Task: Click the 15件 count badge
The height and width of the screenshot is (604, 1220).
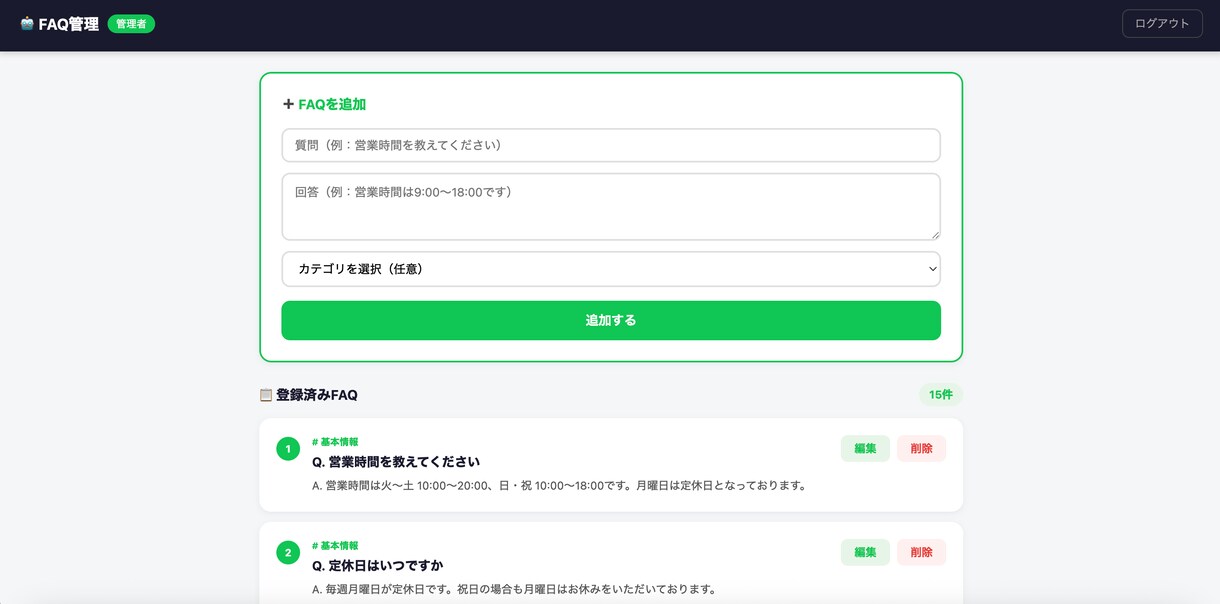Action: pos(941,395)
